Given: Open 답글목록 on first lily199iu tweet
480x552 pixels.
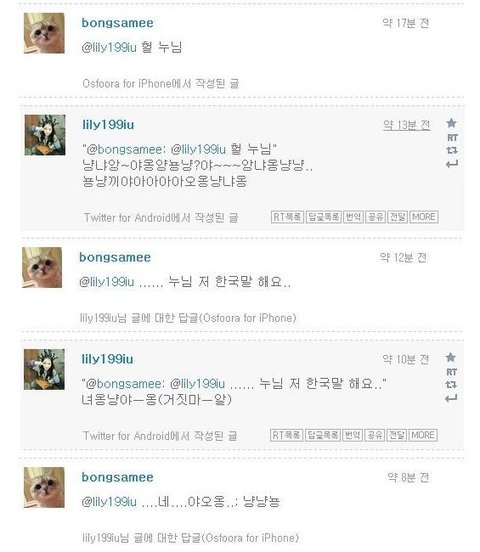Looking at the screenshot, I should [324, 217].
